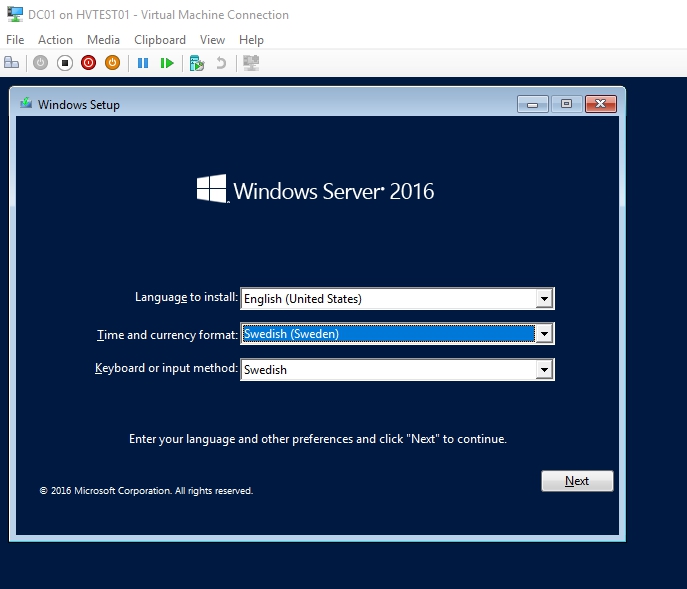The width and height of the screenshot is (687, 589).
Task: Click the orange Save state icon
Action: [x=112, y=63]
